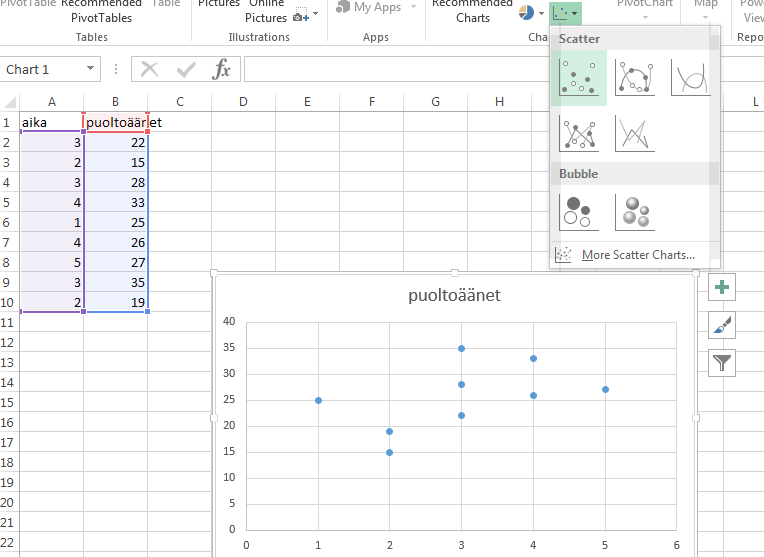This screenshot has width=764, height=557.
Task: Choose Scatter with Straight Lines only
Action: coord(634,132)
